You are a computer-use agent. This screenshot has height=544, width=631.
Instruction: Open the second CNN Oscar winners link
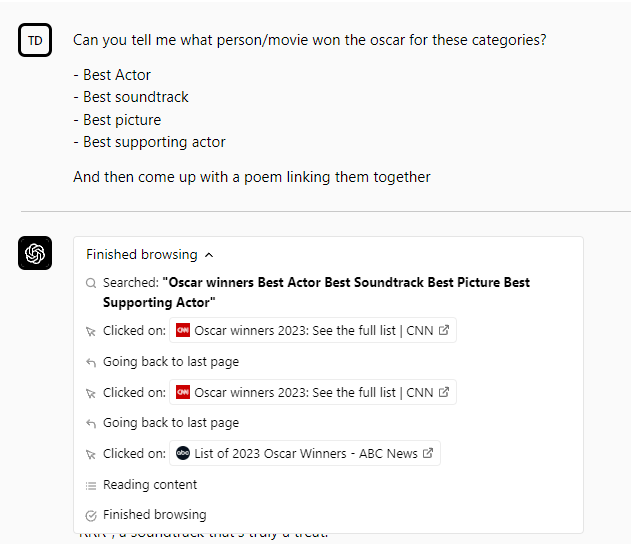313,392
